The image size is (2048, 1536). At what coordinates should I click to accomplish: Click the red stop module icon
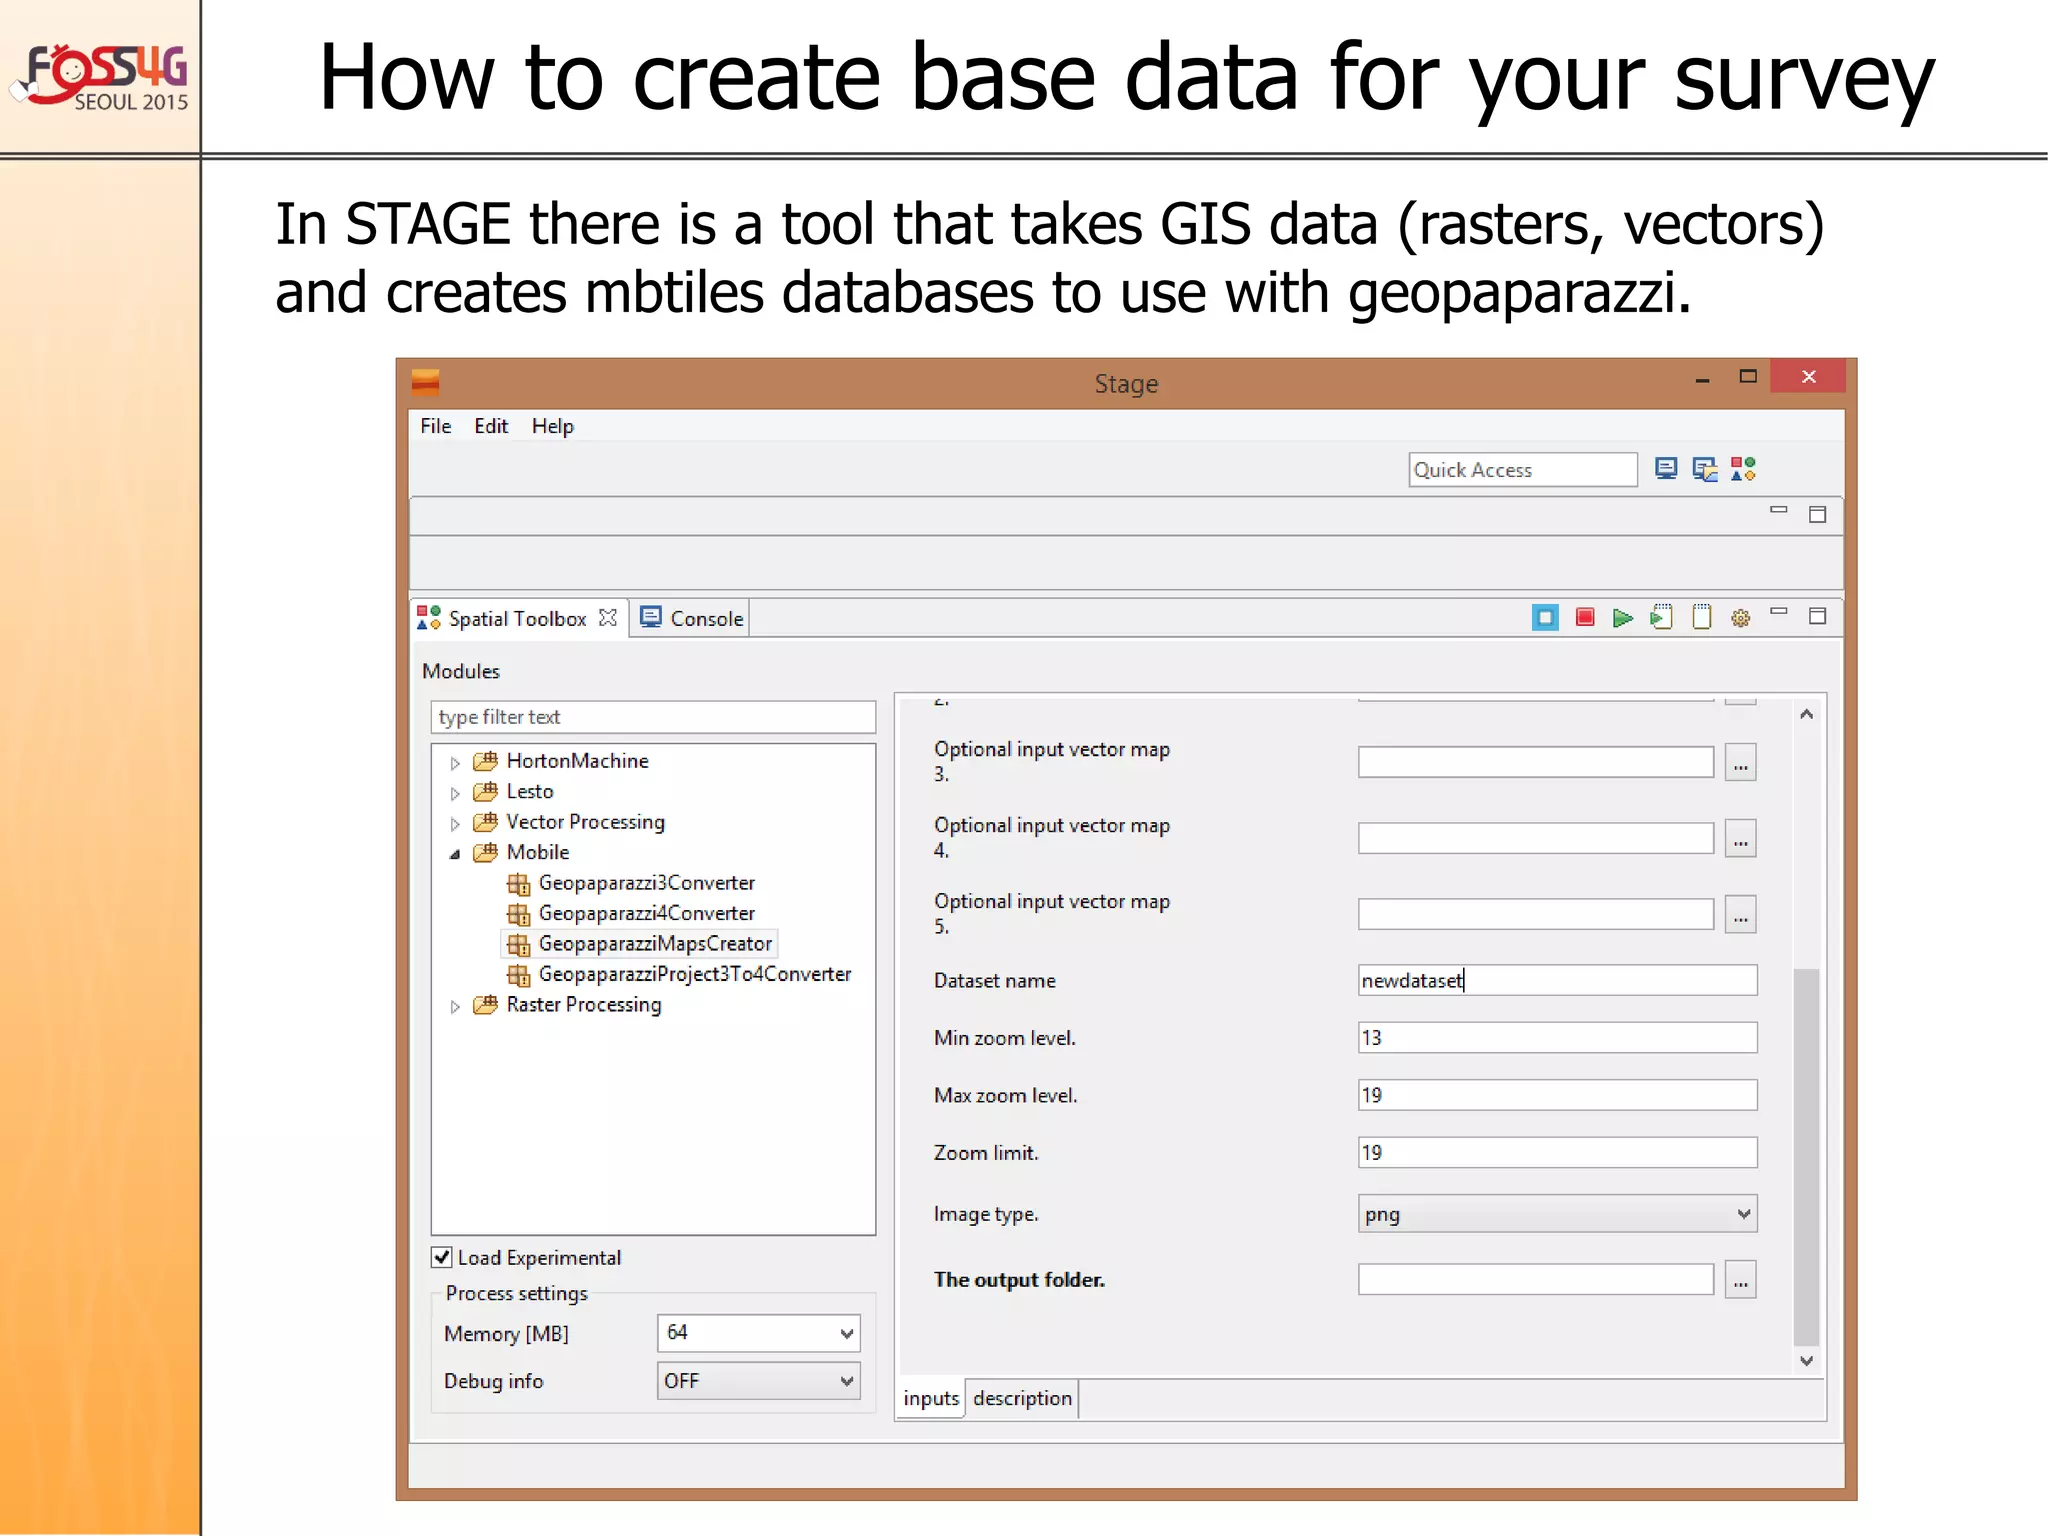point(1585,618)
